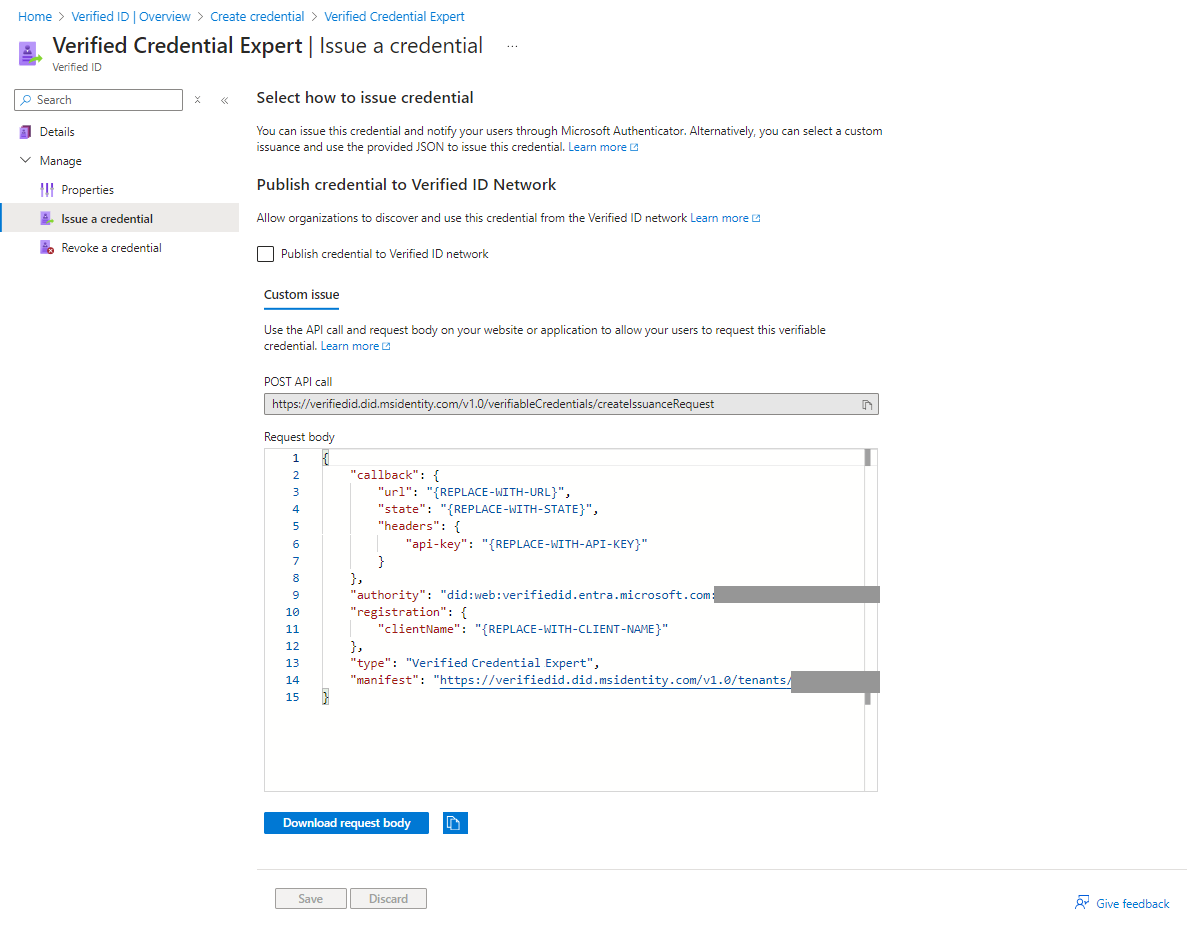This screenshot has height=926, width=1200.
Task: Click the Save button
Action: pos(311,899)
